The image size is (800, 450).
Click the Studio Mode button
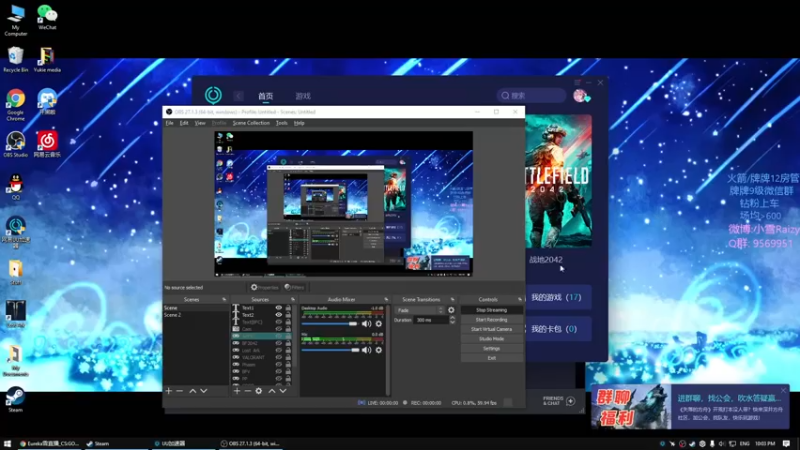(492, 339)
